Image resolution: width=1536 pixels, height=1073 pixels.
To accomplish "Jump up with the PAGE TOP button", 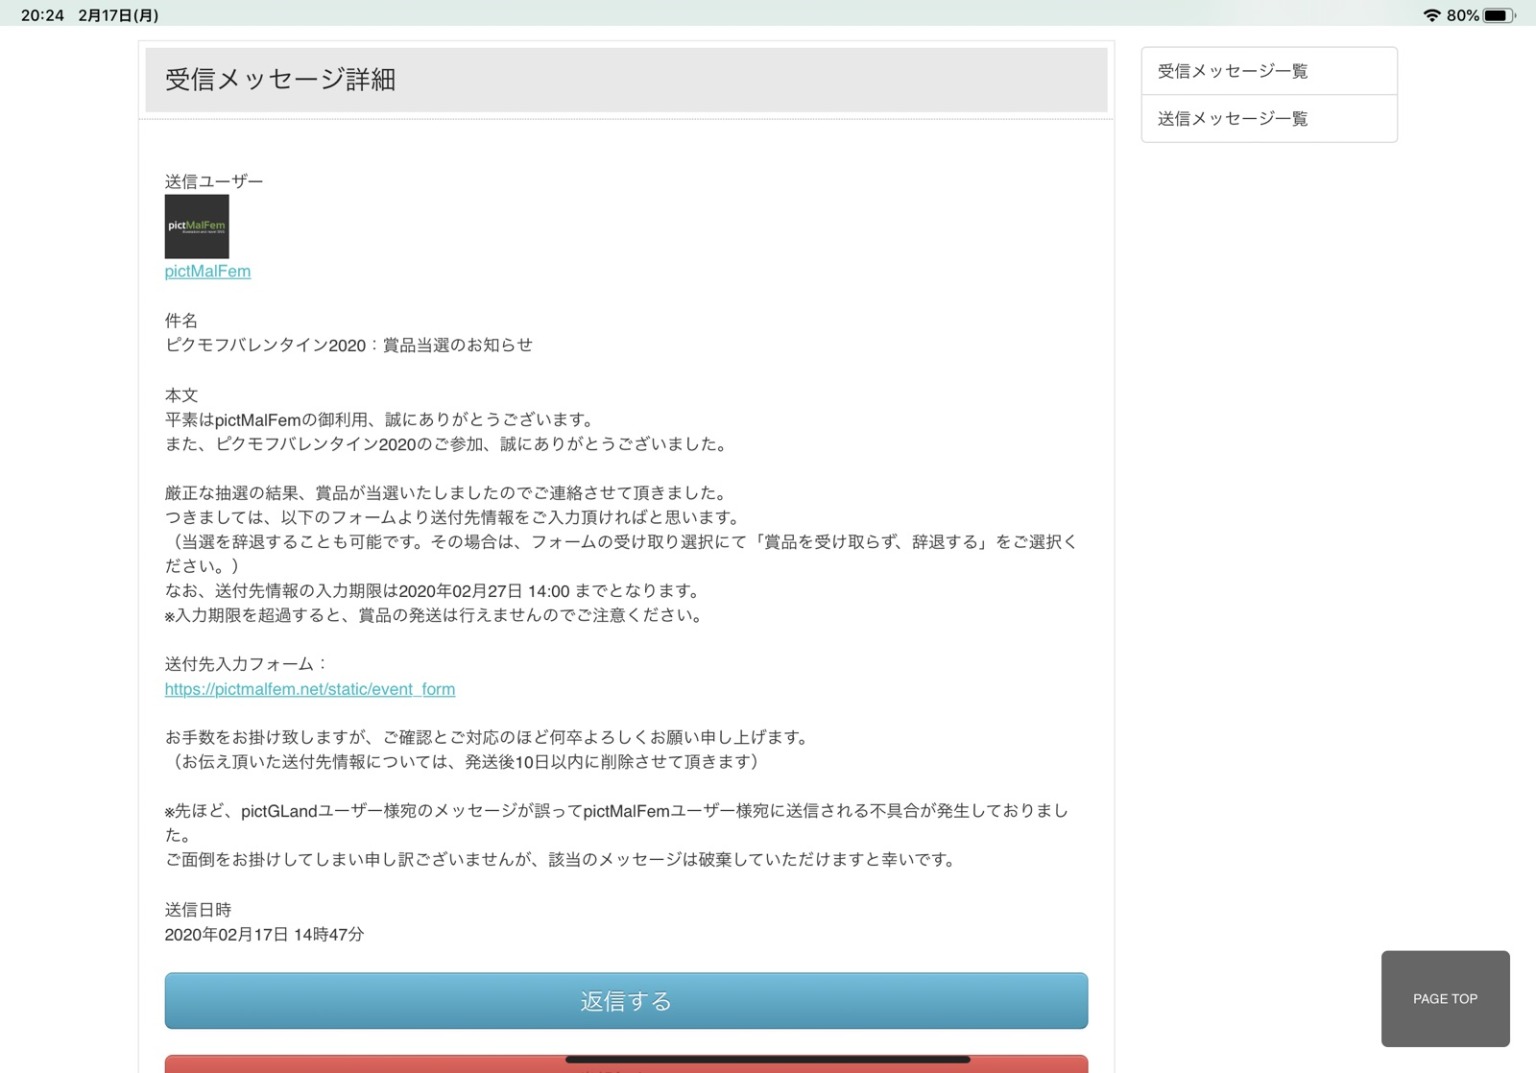I will pos(1445,999).
